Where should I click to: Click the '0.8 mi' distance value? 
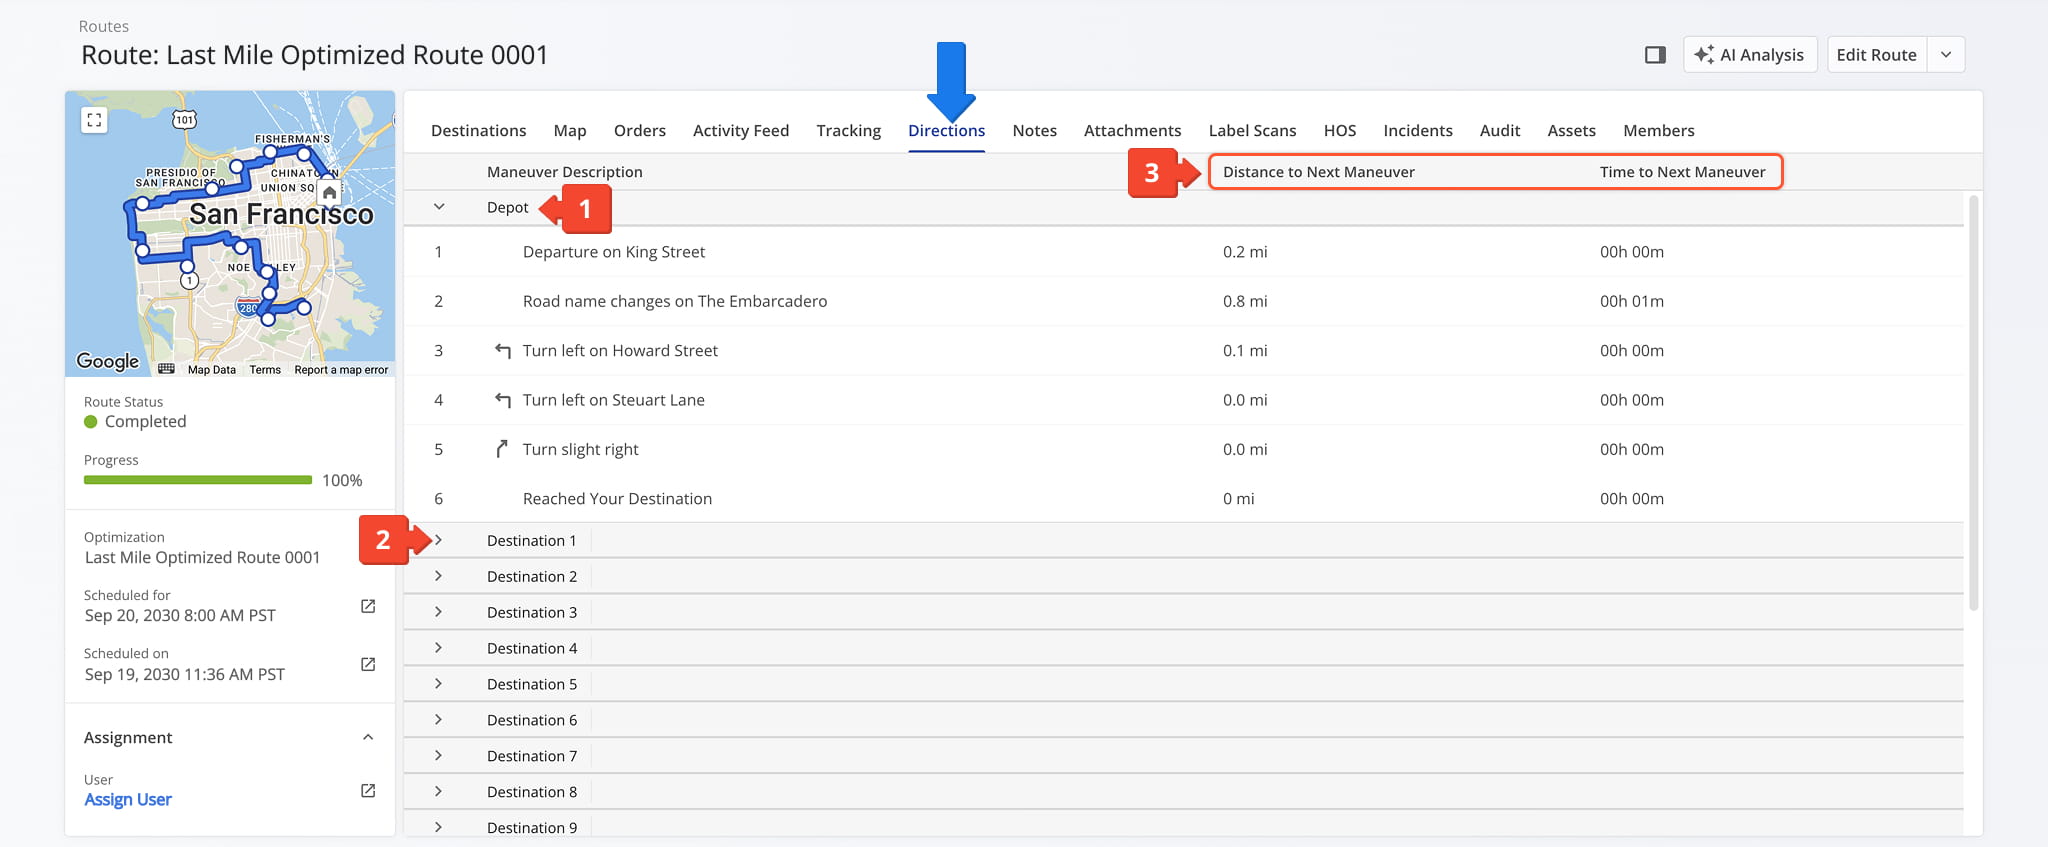point(1245,301)
